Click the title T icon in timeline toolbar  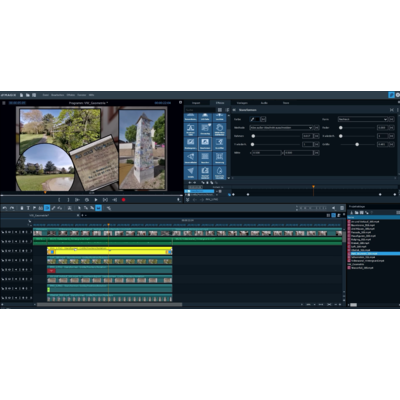(28, 208)
